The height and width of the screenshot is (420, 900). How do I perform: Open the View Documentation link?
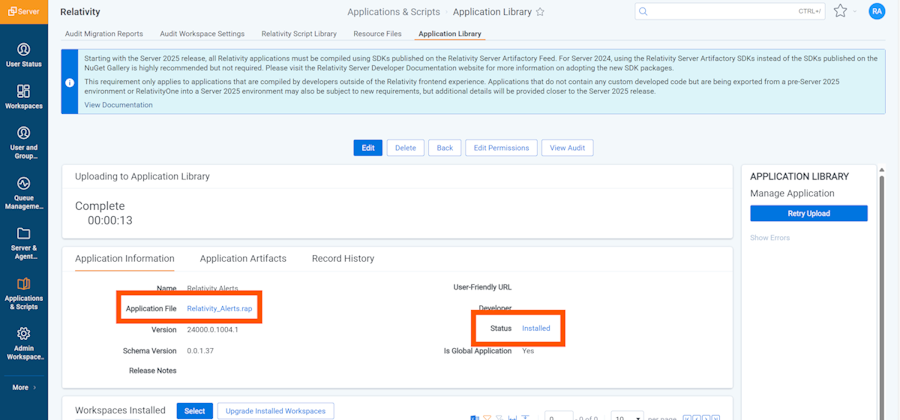[118, 105]
